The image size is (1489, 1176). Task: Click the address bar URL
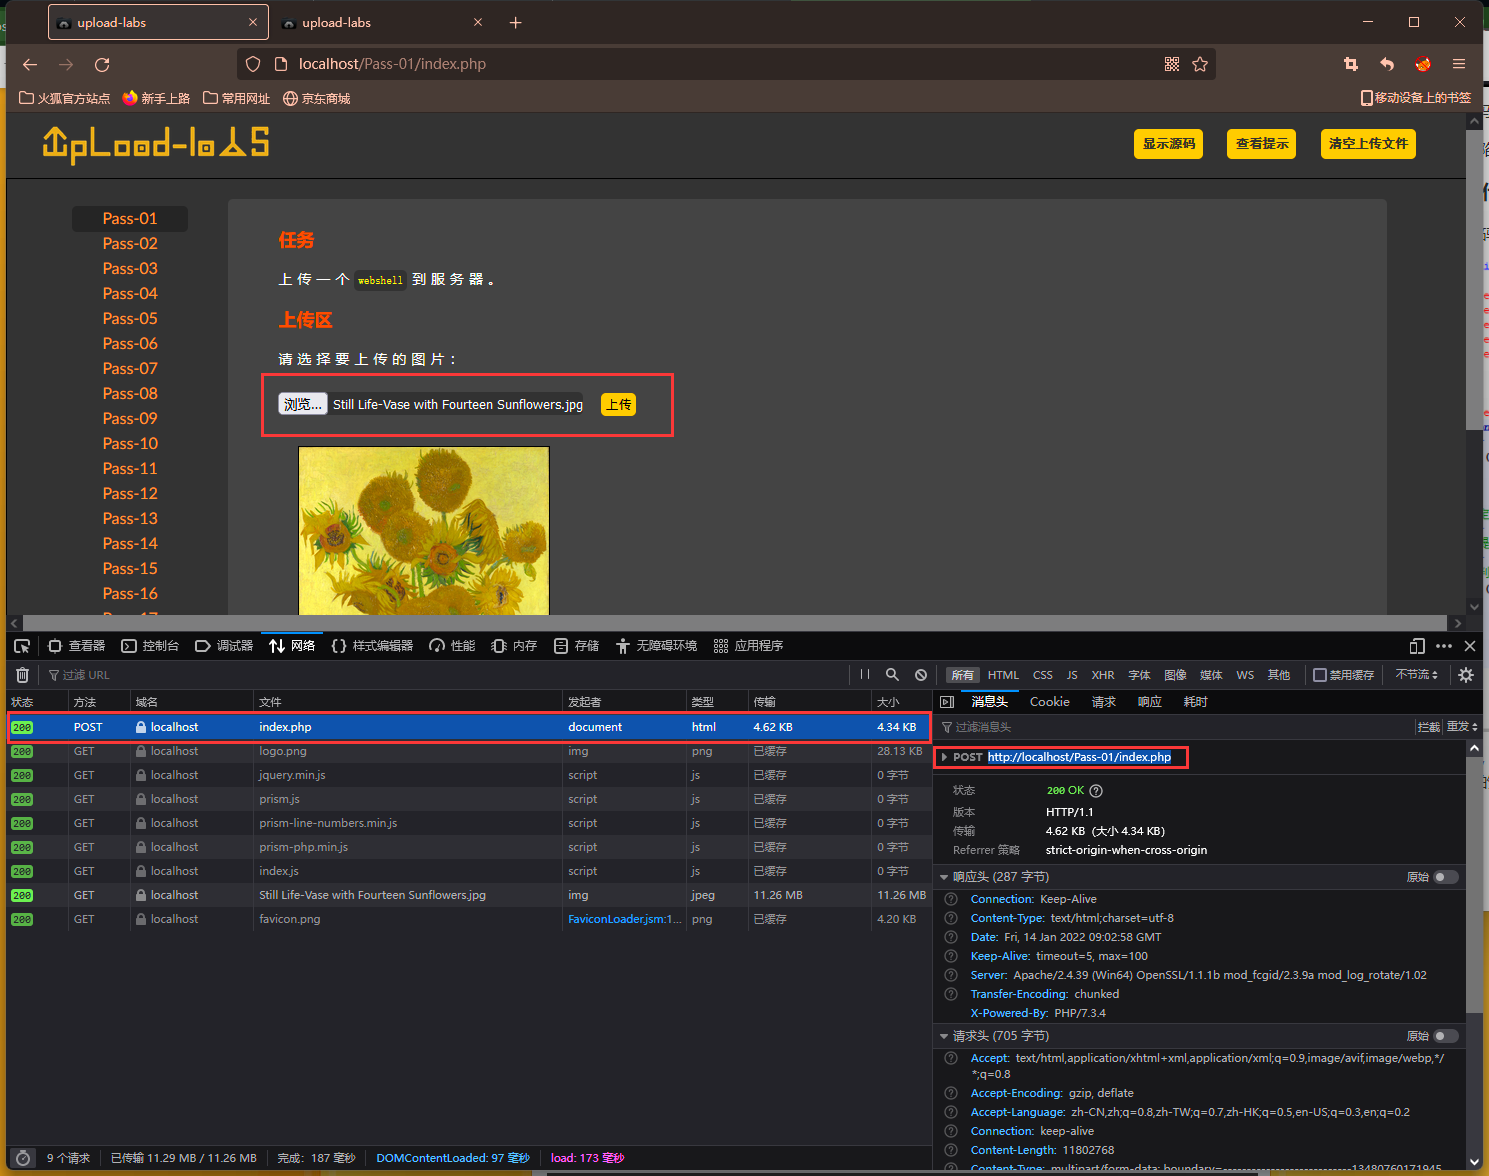coord(392,64)
